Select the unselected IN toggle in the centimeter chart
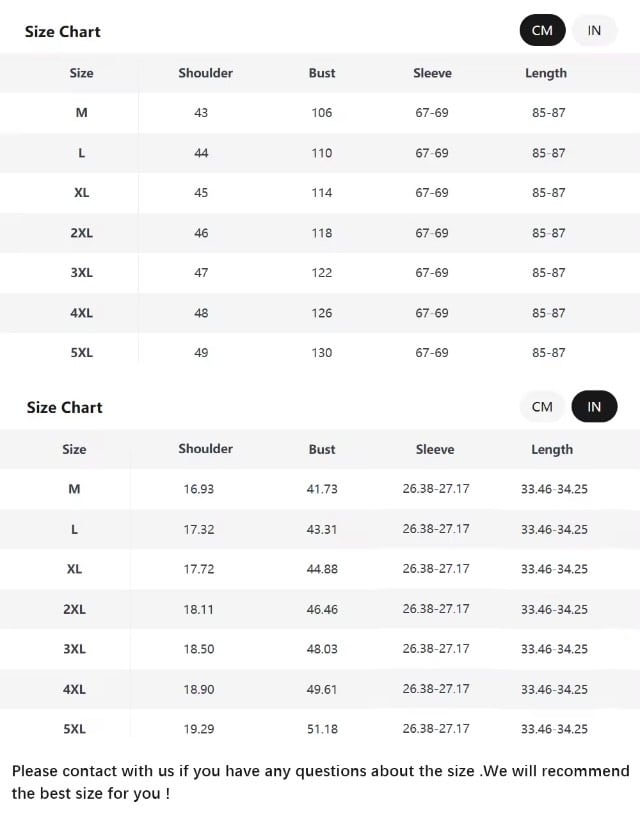 tap(594, 30)
